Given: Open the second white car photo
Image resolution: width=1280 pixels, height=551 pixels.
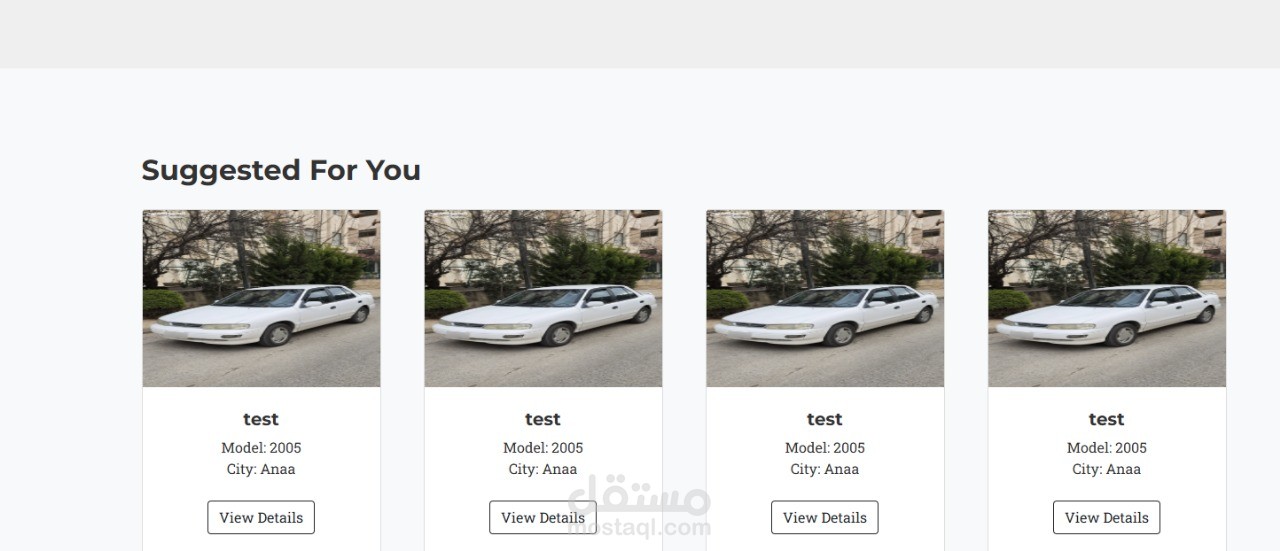Looking at the screenshot, I should 543,298.
